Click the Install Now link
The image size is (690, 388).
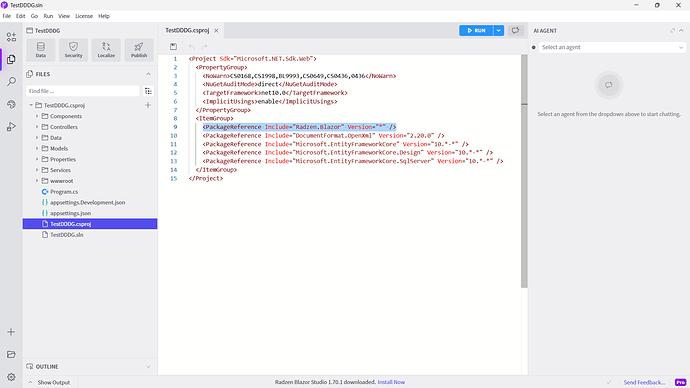[391, 382]
